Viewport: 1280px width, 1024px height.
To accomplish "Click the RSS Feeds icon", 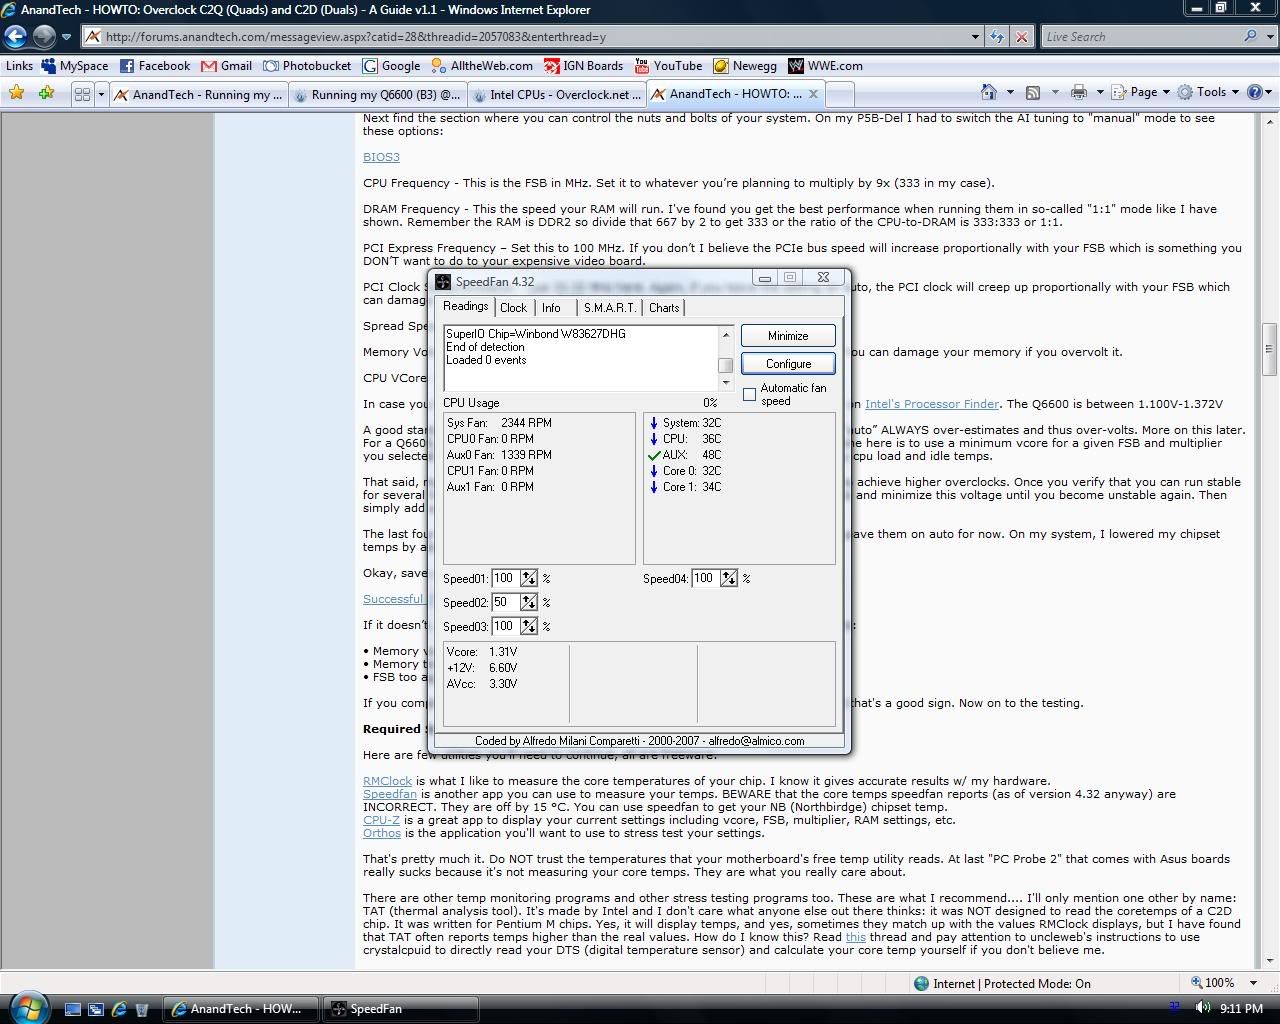I will pos(1033,92).
